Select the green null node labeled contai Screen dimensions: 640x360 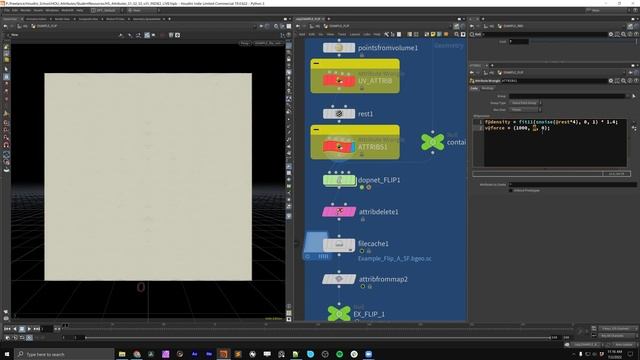(433, 142)
